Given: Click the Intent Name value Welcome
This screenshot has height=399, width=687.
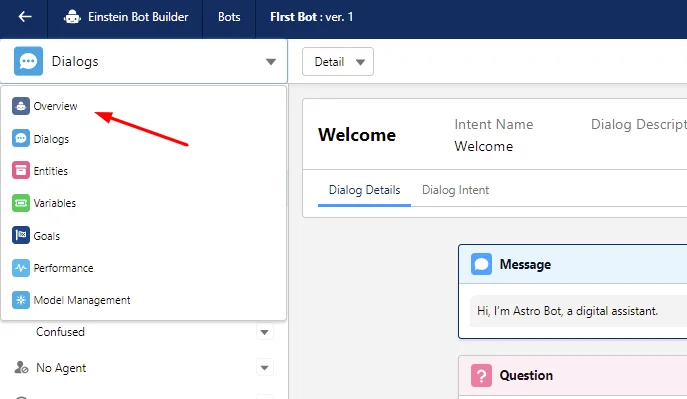Looking at the screenshot, I should (x=483, y=146).
